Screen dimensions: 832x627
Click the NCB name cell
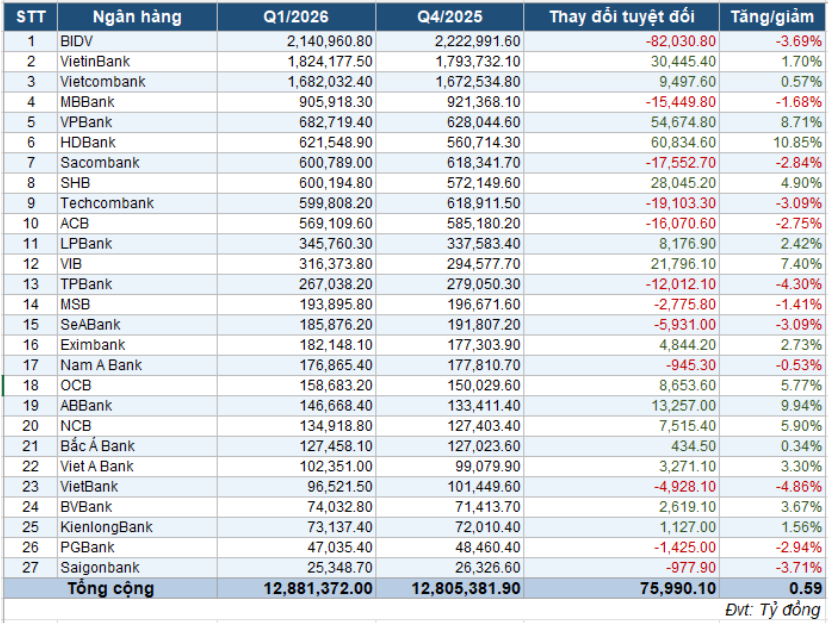pos(137,426)
